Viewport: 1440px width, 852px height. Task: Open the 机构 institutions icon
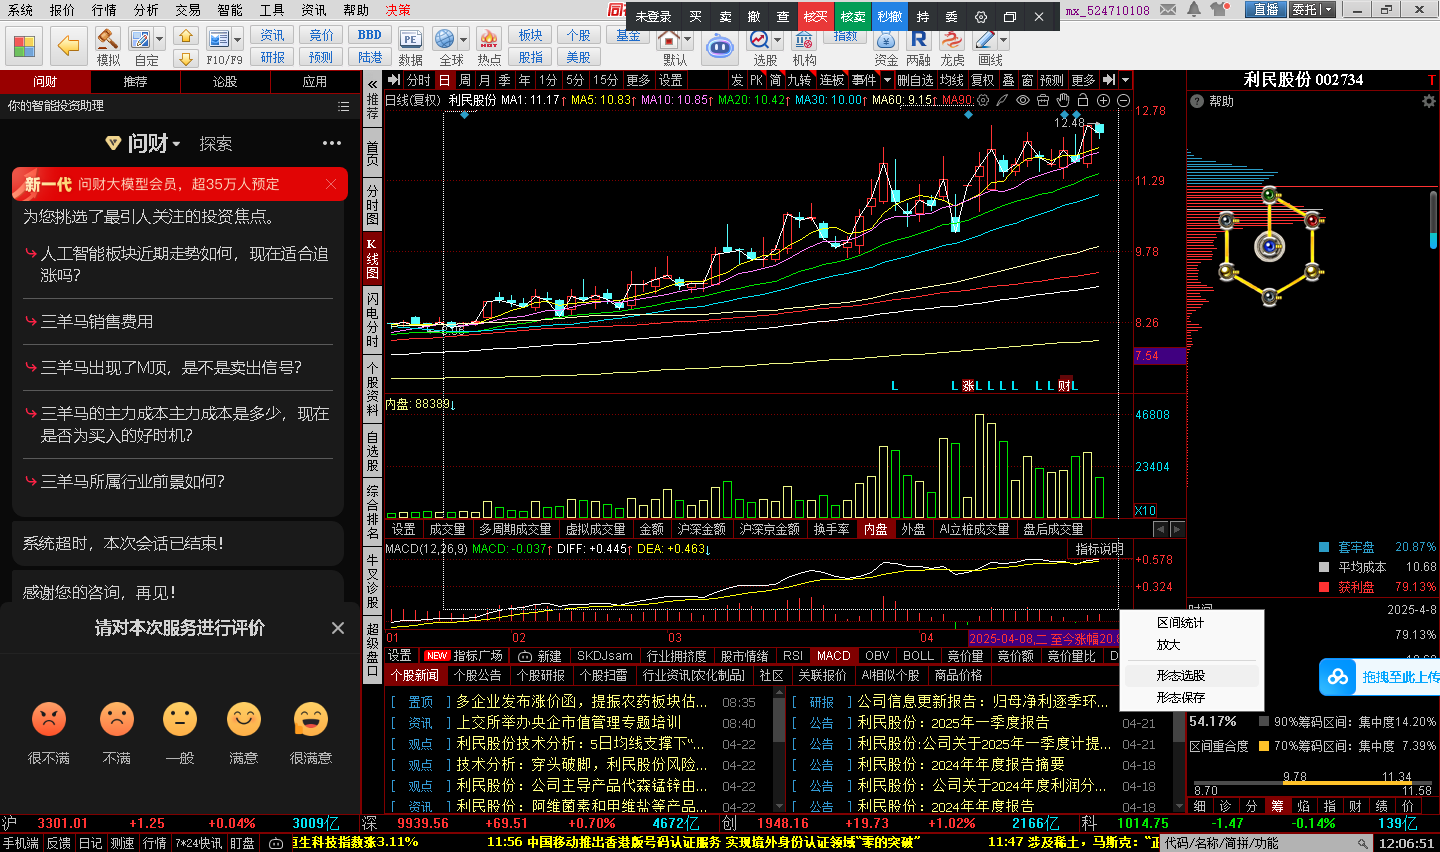click(x=804, y=39)
